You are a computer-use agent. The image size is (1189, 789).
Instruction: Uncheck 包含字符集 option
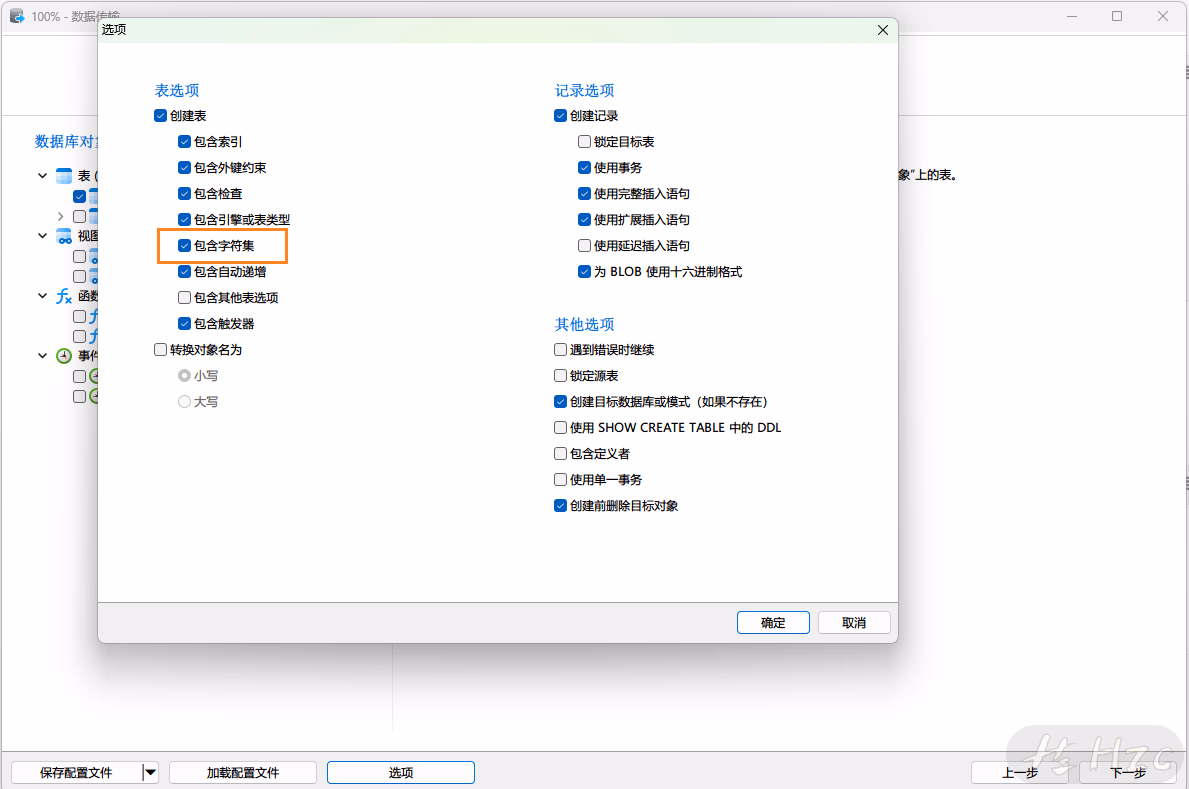point(184,246)
